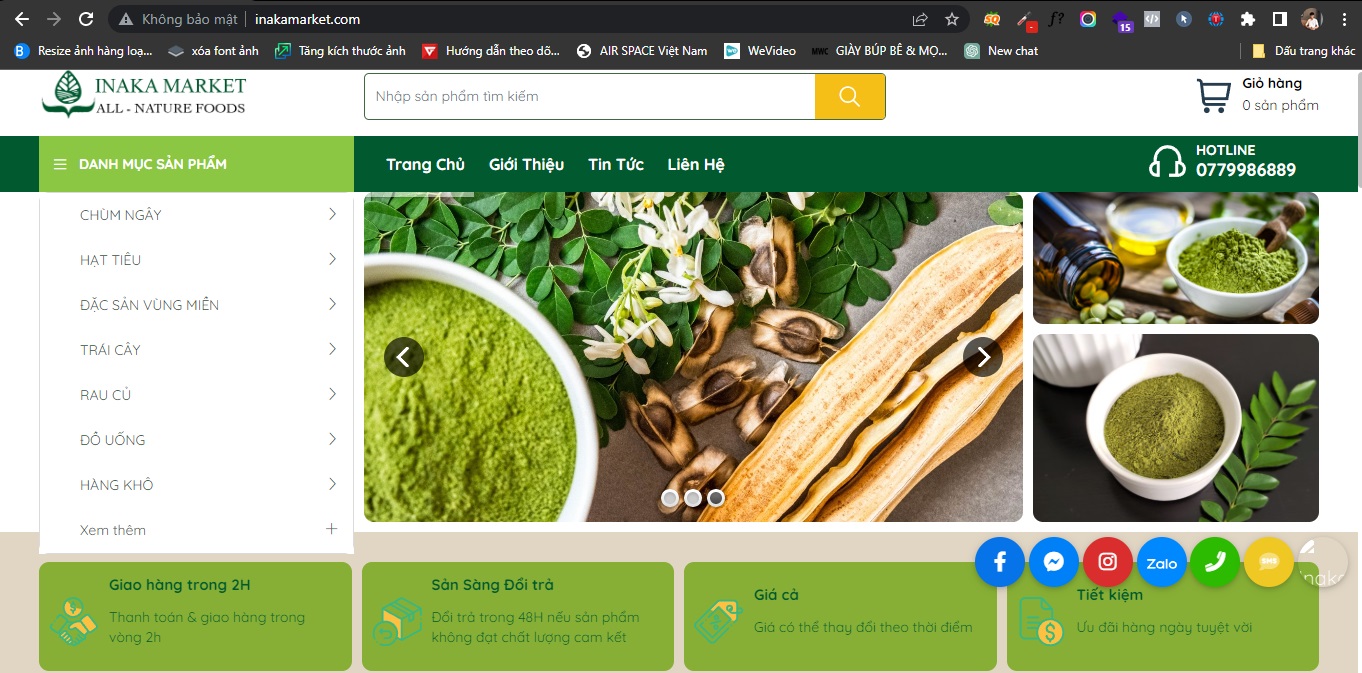1362x673 pixels.
Task: Click the phone call floating icon
Action: [1215, 562]
